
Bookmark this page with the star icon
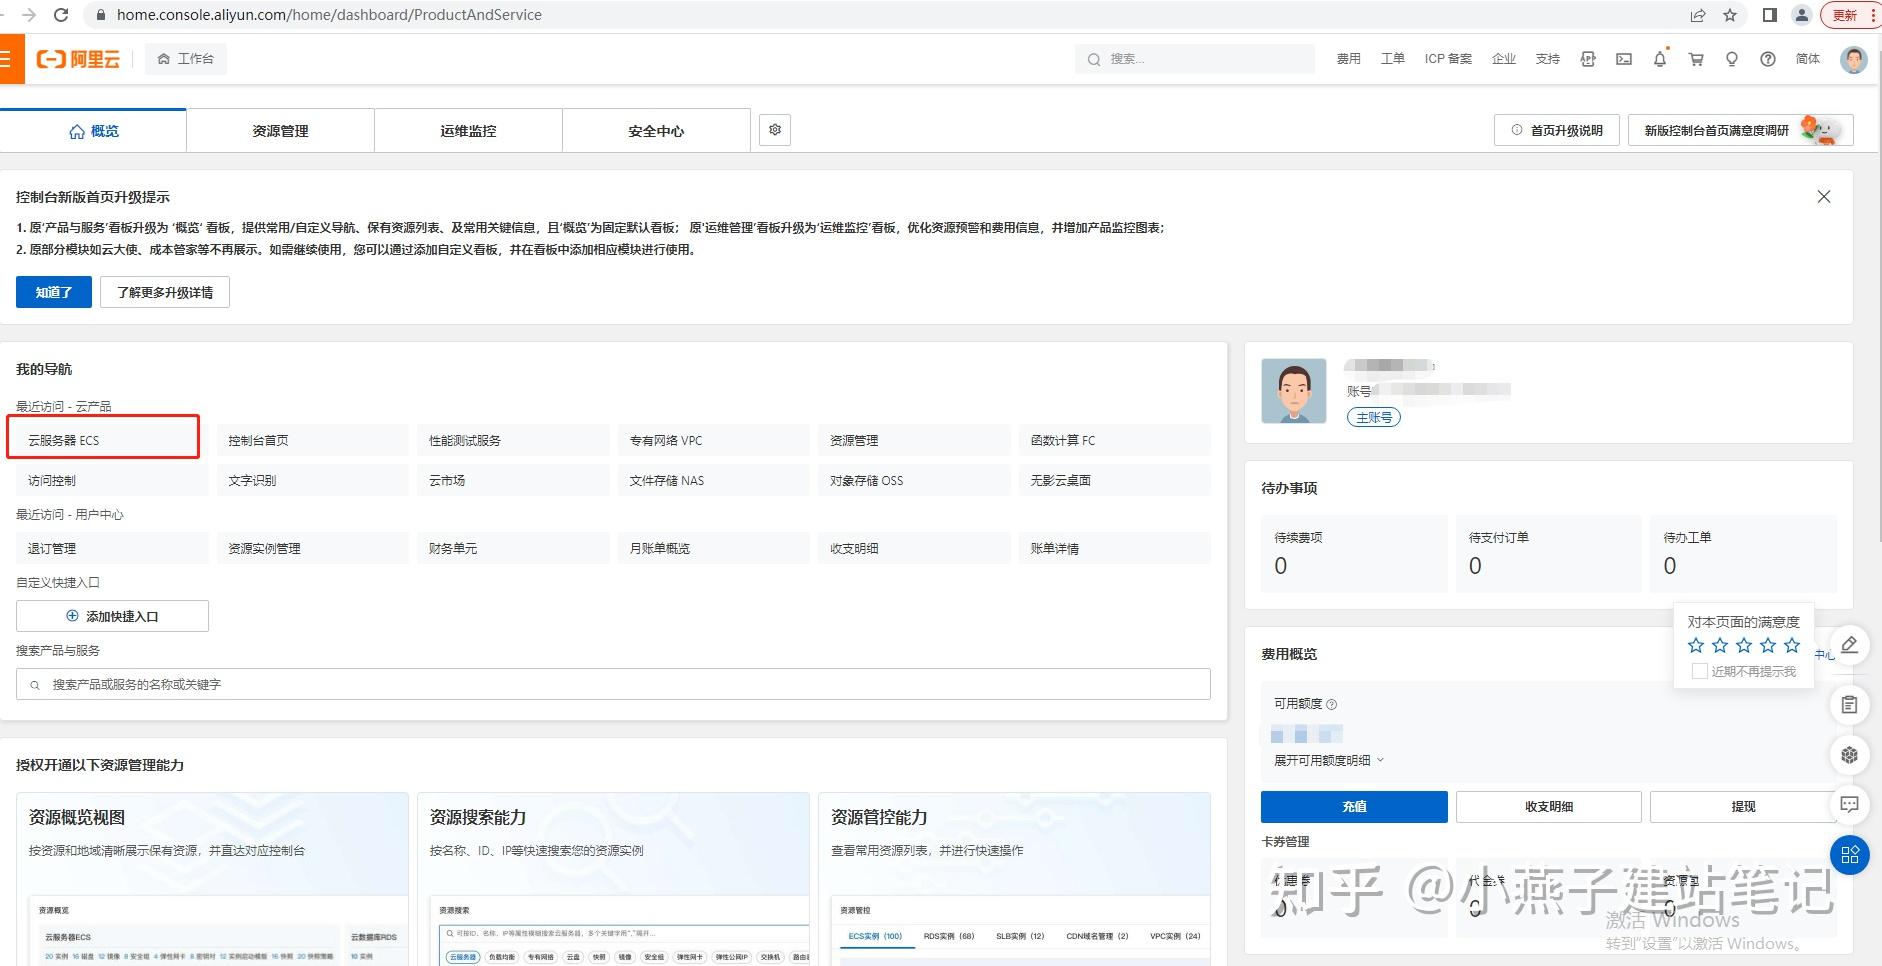click(x=1730, y=15)
